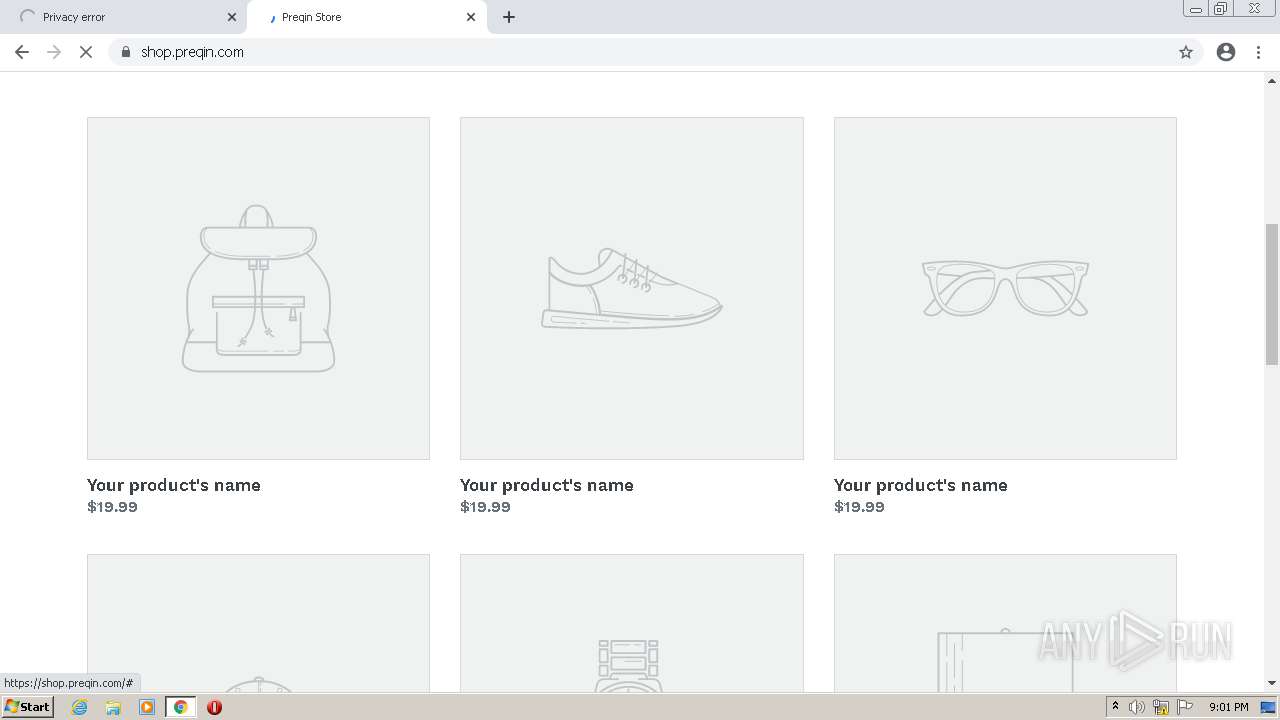Viewport: 1280px width, 720px height.
Task: Select the $19.99 price under backpack
Action: point(112,507)
